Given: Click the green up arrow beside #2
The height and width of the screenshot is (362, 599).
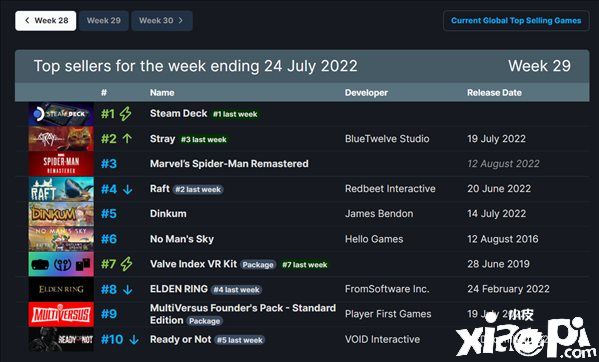Looking at the screenshot, I should pyautogui.click(x=127, y=139).
